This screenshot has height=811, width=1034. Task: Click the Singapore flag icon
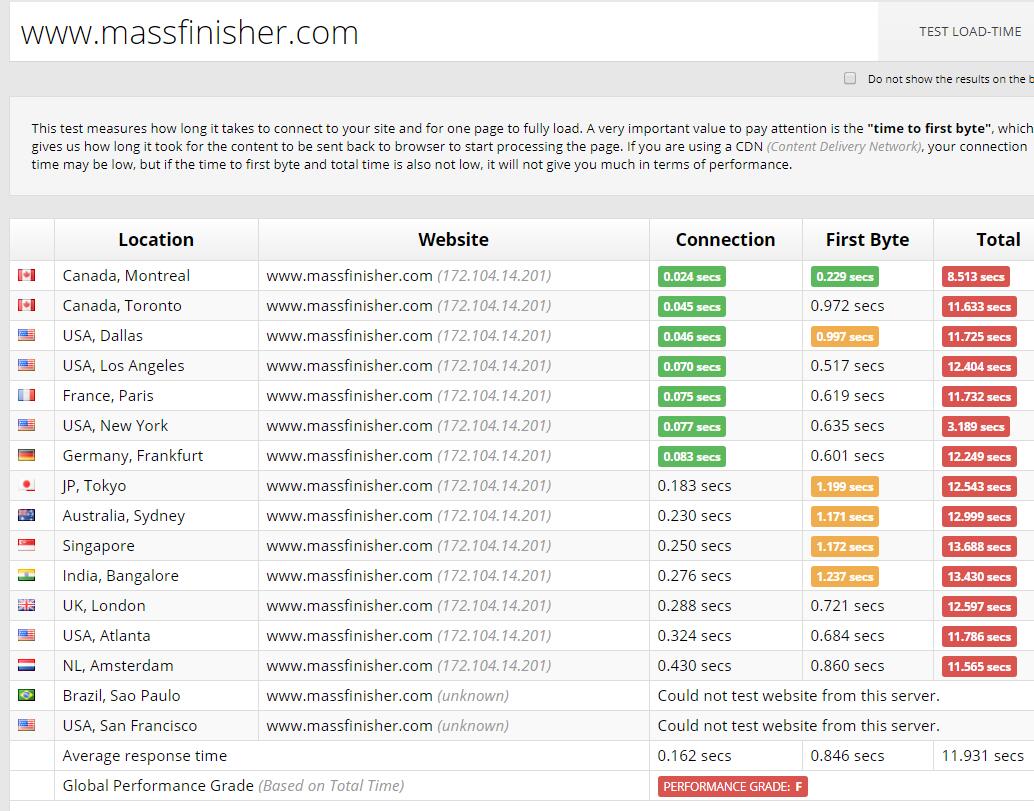(x=26, y=546)
